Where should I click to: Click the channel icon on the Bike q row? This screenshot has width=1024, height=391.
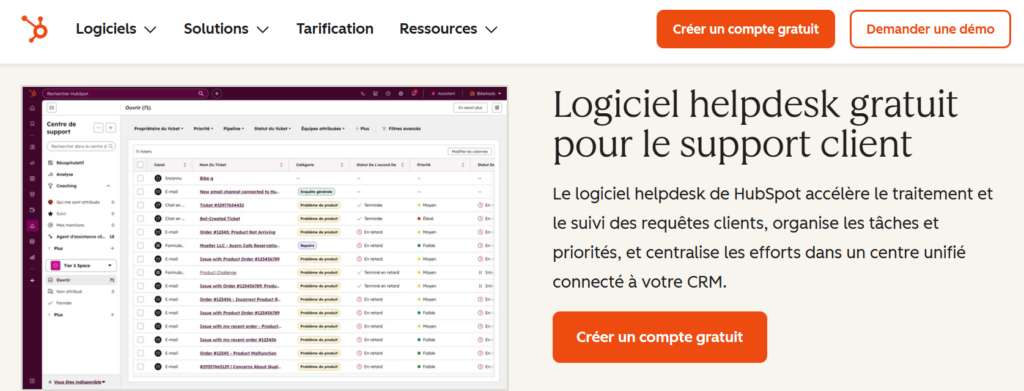pyautogui.click(x=157, y=178)
